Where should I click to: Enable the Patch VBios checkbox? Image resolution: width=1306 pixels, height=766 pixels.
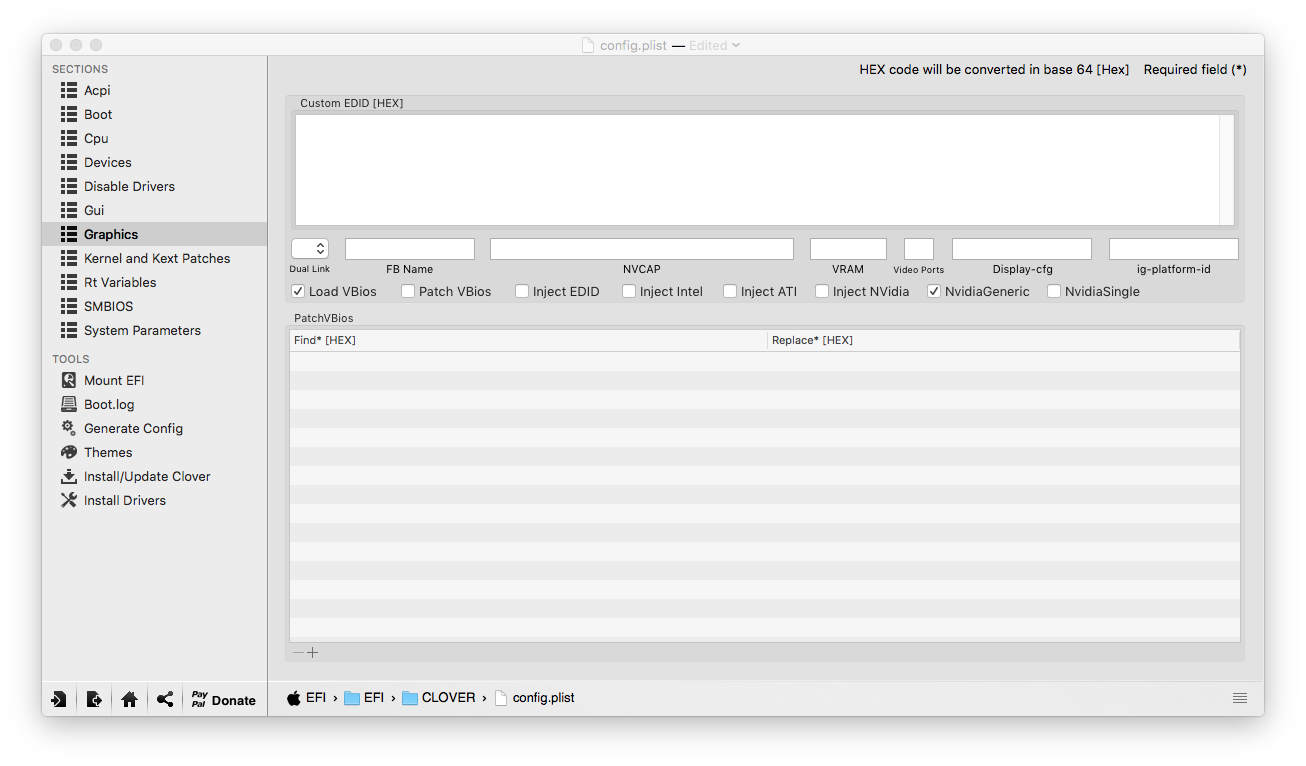click(408, 291)
